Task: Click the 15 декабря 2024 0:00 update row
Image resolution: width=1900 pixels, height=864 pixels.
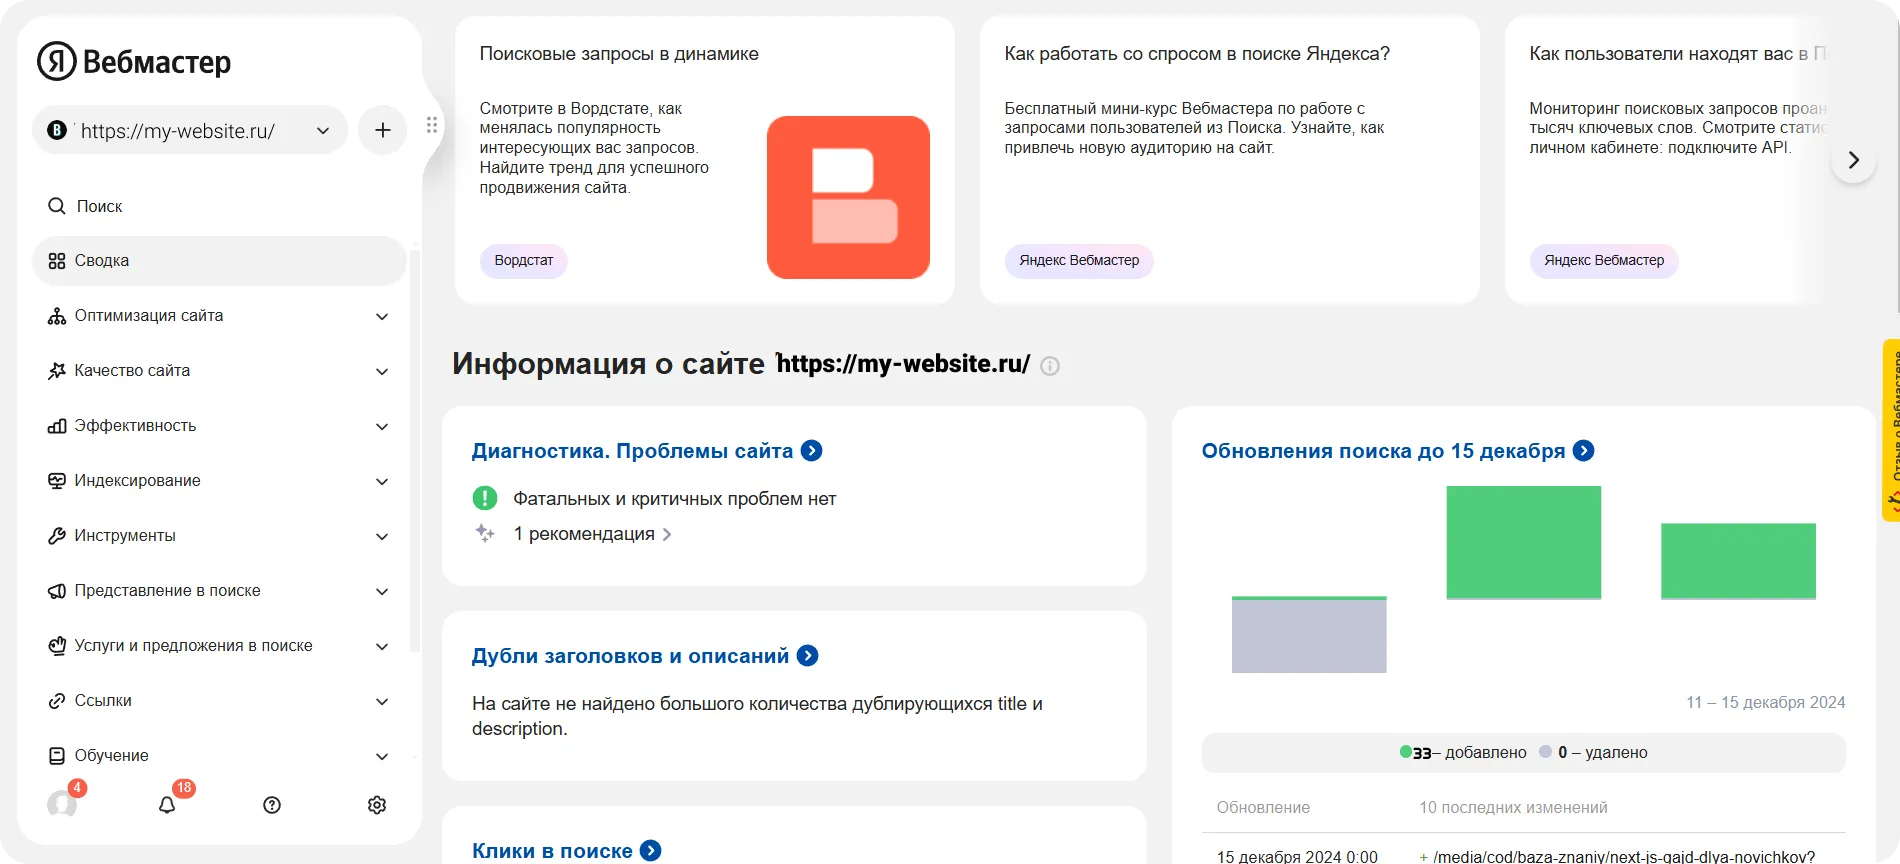Action: click(x=1297, y=857)
